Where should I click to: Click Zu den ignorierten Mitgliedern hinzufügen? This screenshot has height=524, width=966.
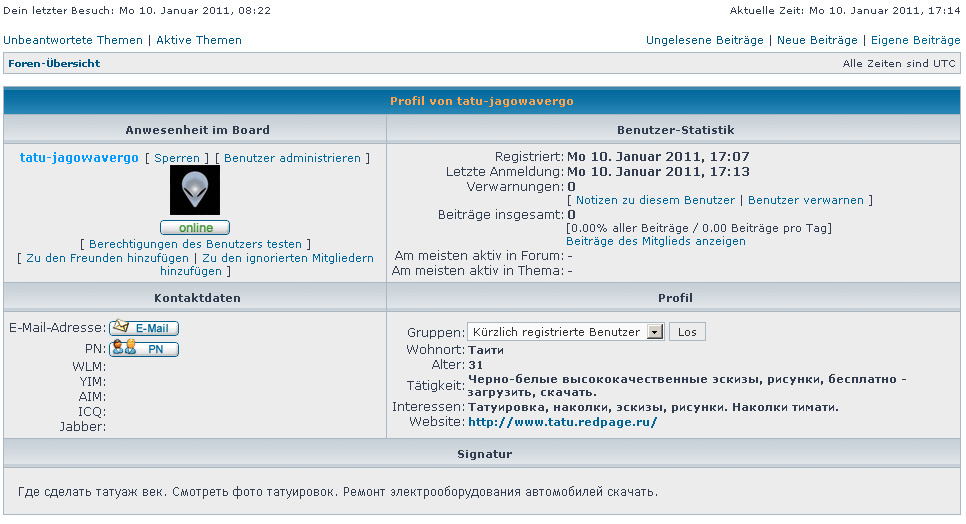click(x=287, y=258)
